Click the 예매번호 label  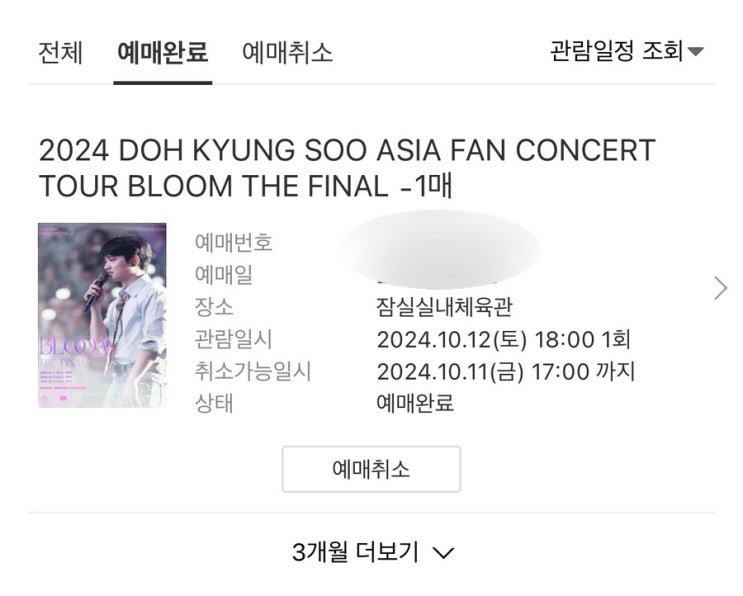[x=233, y=242]
